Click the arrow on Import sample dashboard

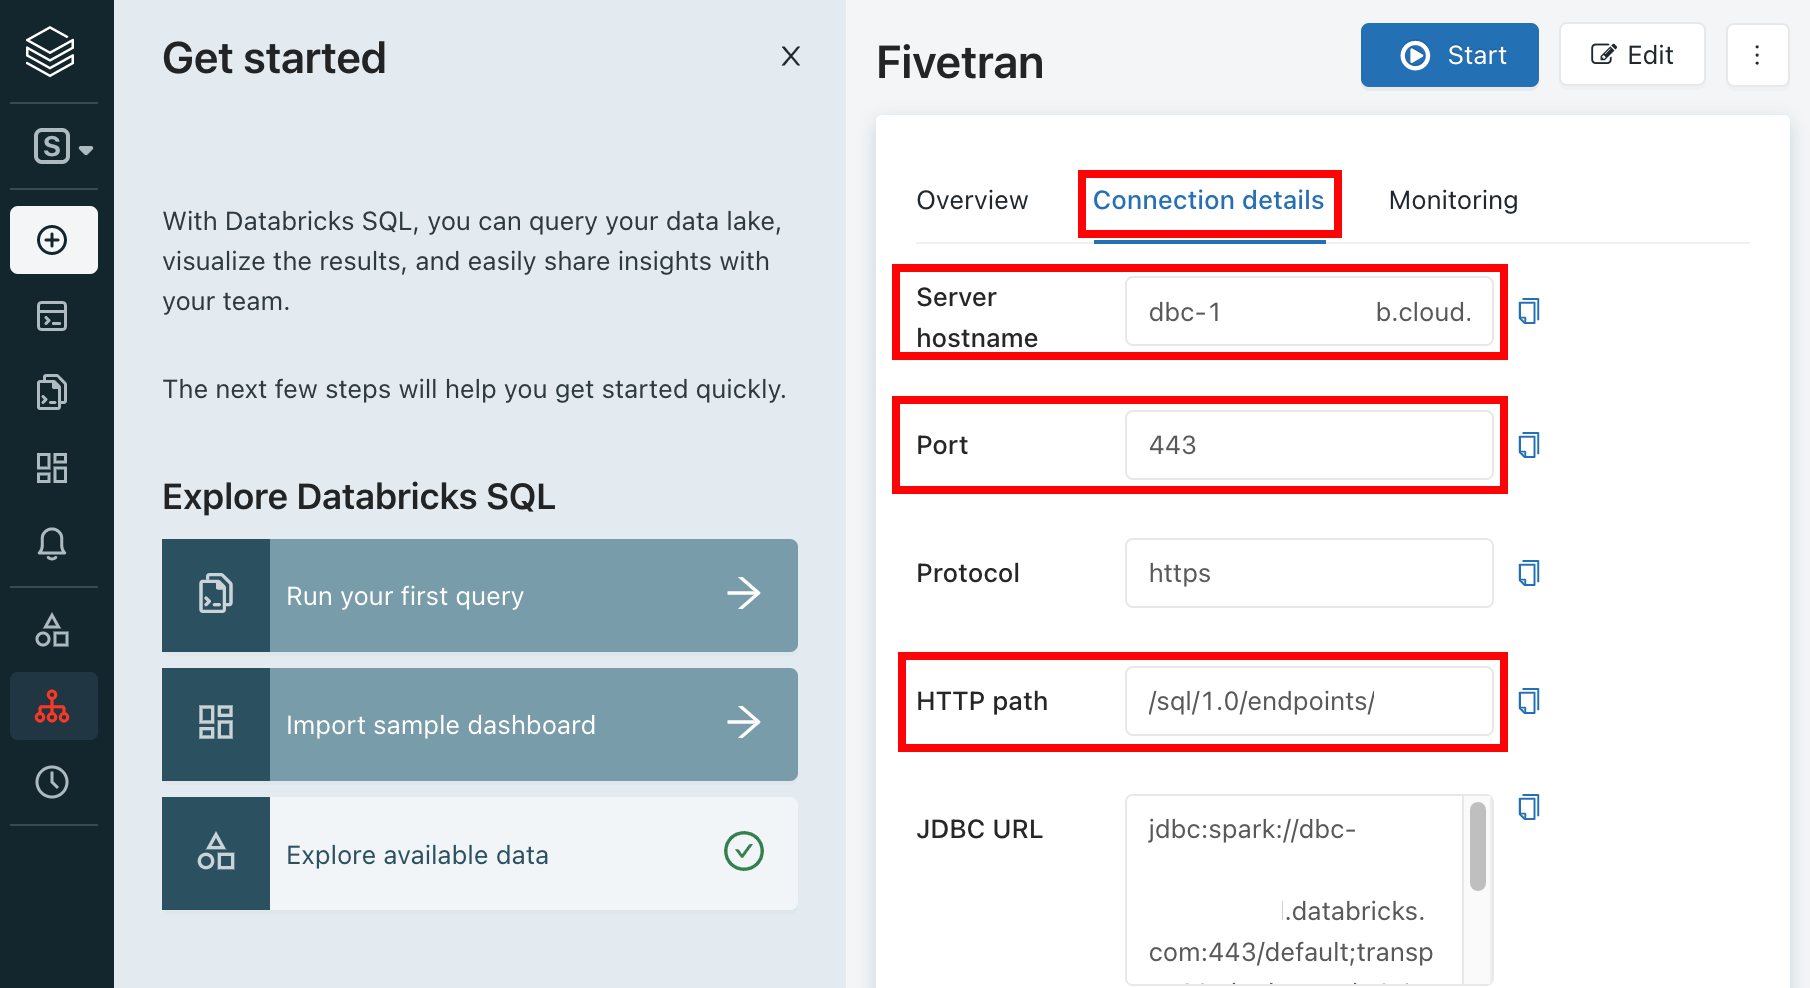744,722
